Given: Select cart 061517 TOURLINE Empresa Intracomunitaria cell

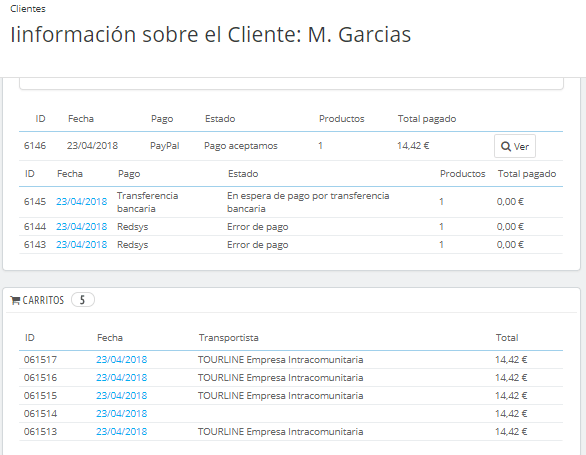Looking at the screenshot, I should click(280, 360).
